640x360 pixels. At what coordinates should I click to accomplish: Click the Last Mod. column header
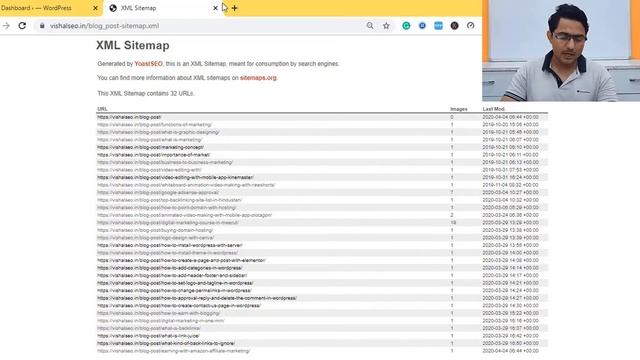click(493, 109)
